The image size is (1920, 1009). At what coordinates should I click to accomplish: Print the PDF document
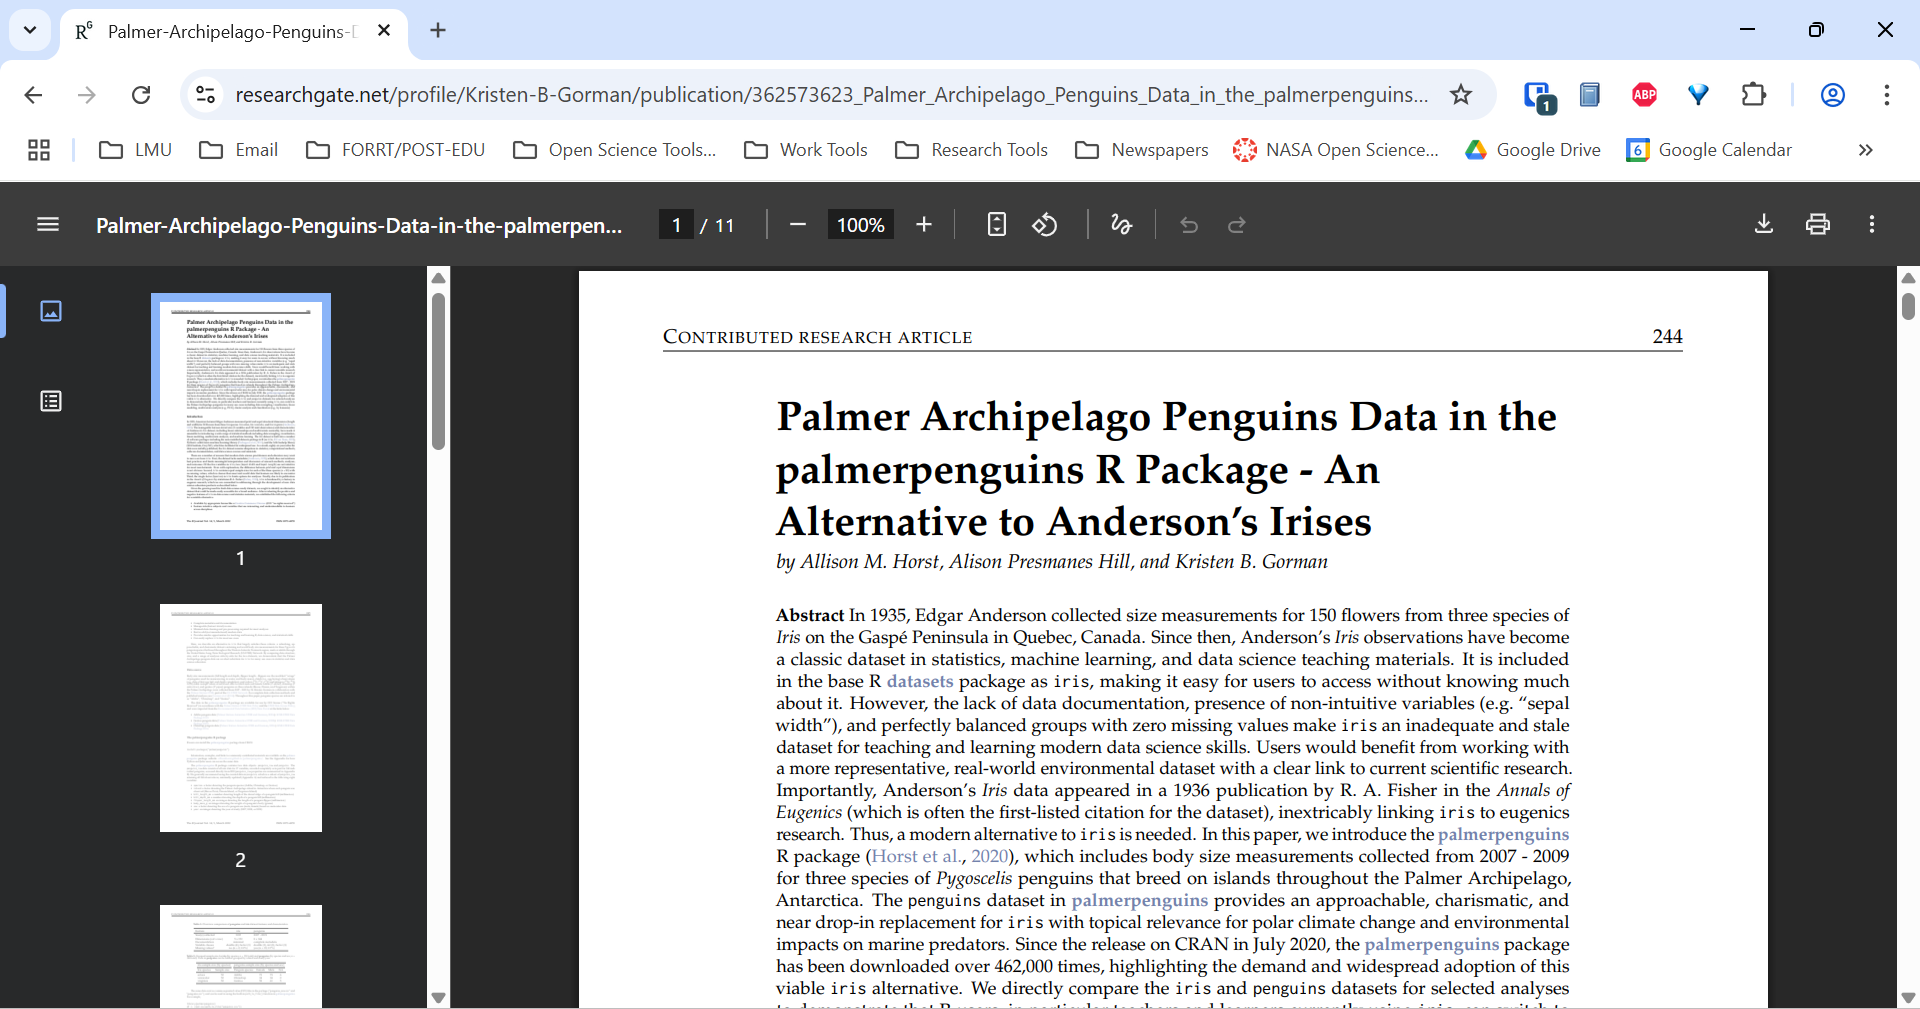tap(1818, 225)
